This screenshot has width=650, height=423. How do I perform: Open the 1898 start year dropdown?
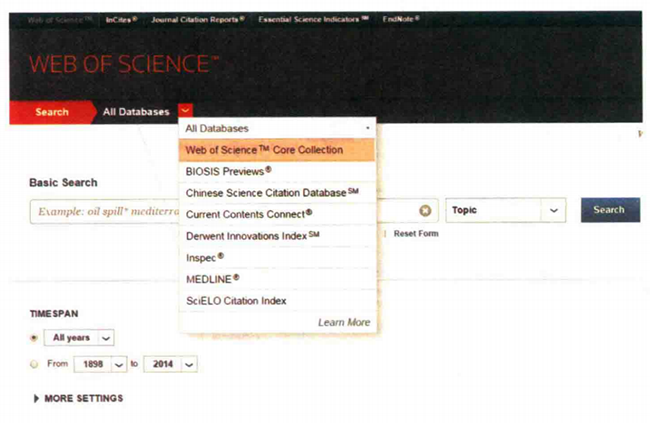pos(100,364)
